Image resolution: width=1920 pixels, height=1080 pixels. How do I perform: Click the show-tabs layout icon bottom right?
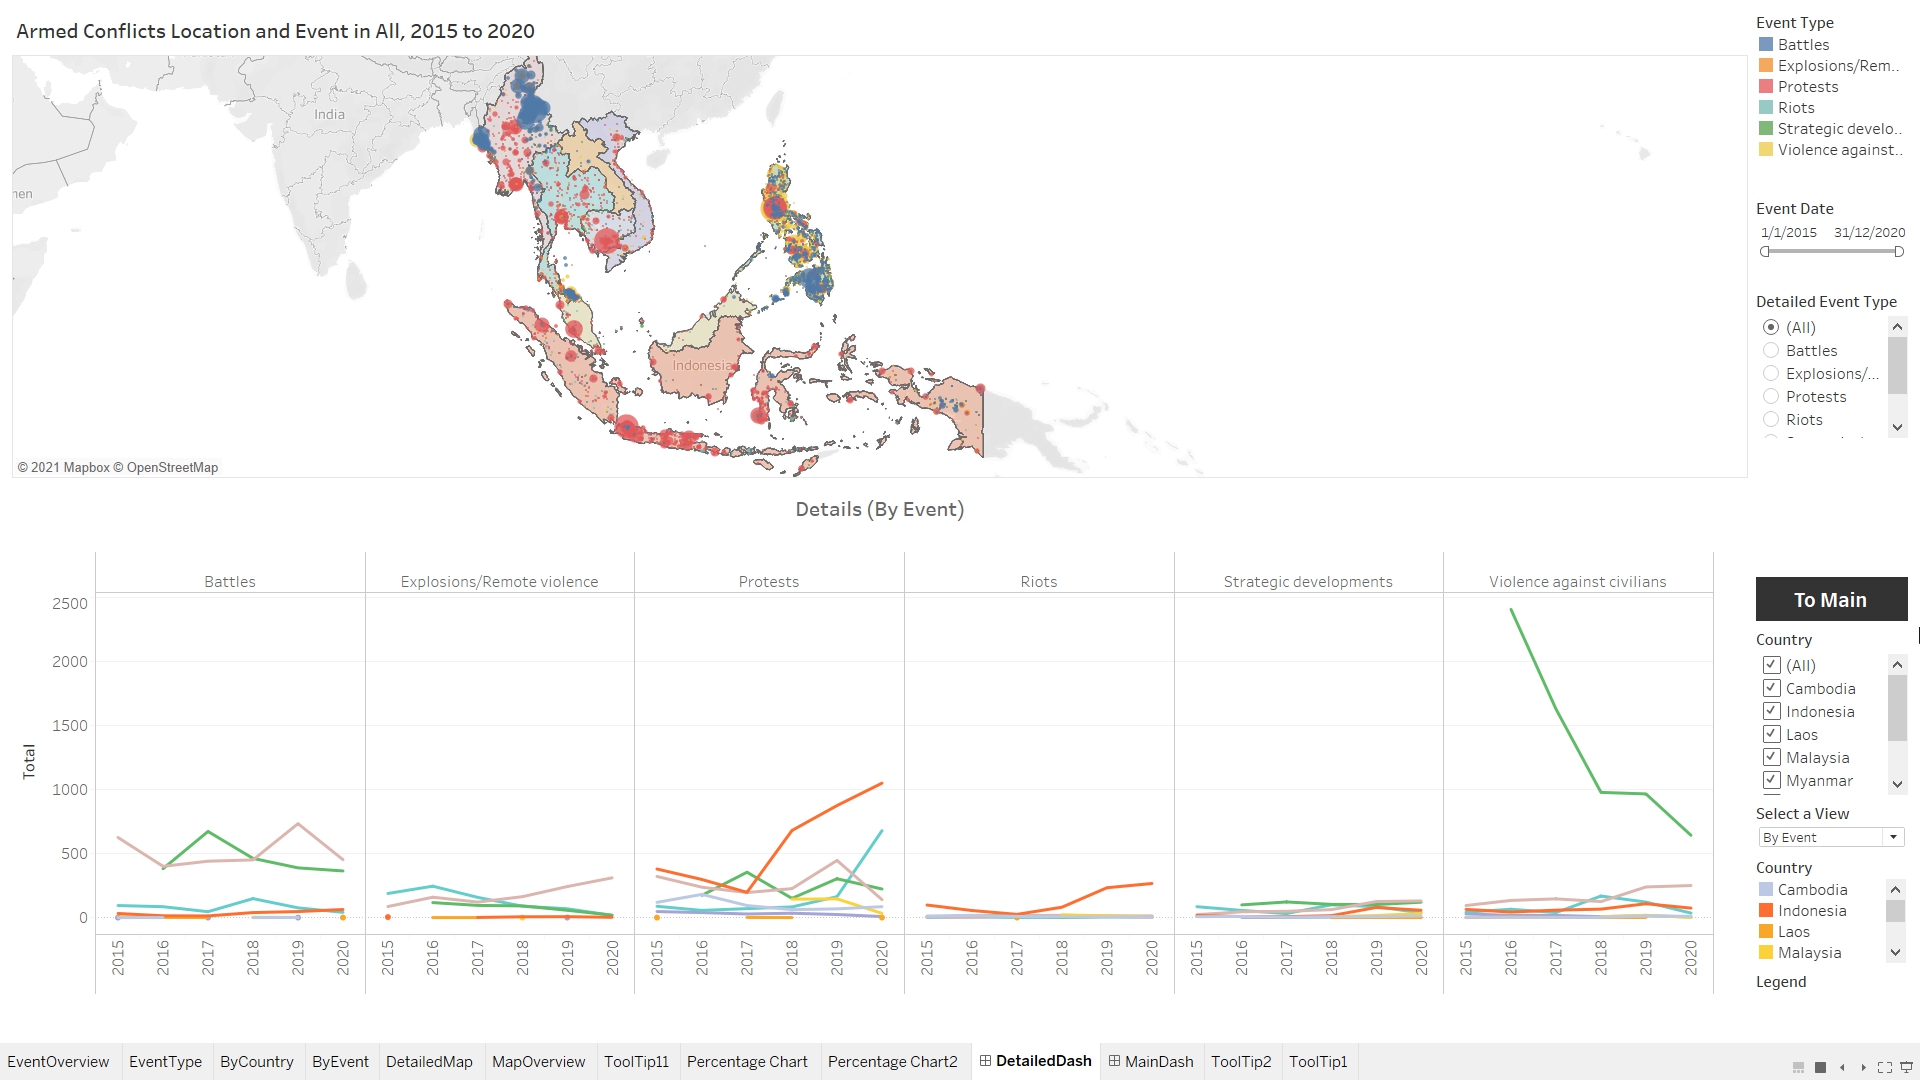1798,1068
